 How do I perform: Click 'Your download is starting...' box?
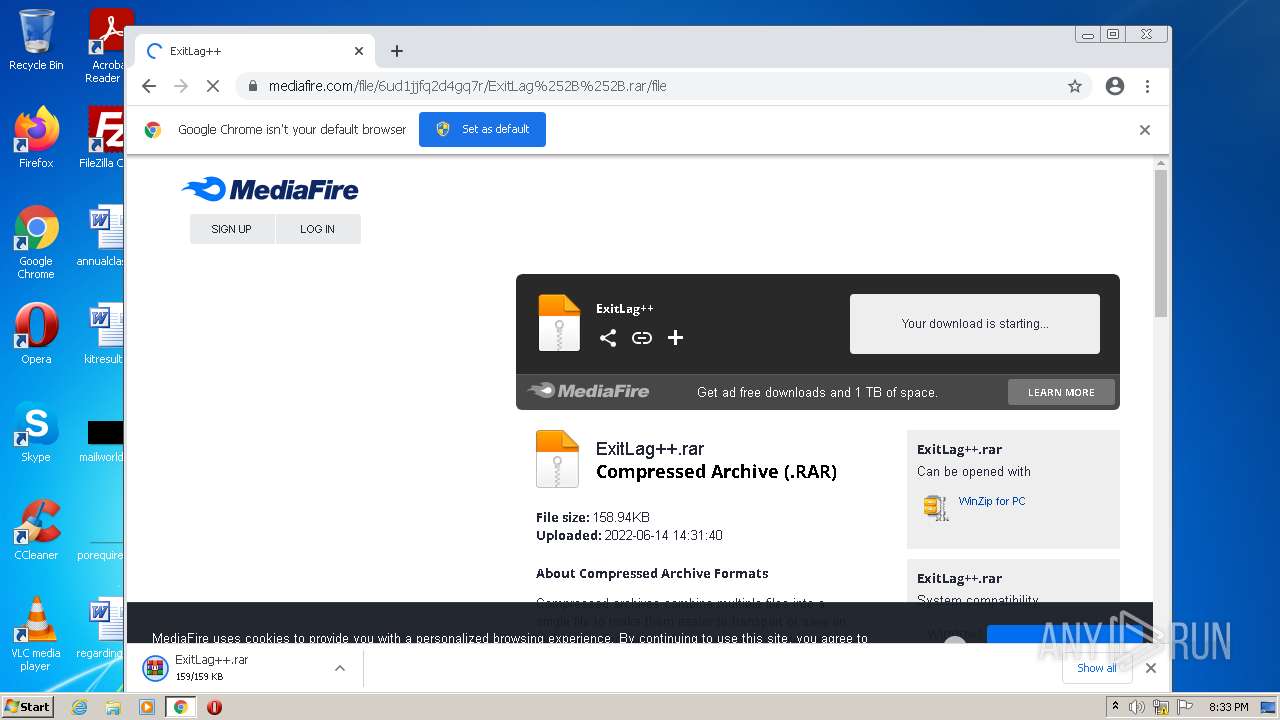pos(975,324)
